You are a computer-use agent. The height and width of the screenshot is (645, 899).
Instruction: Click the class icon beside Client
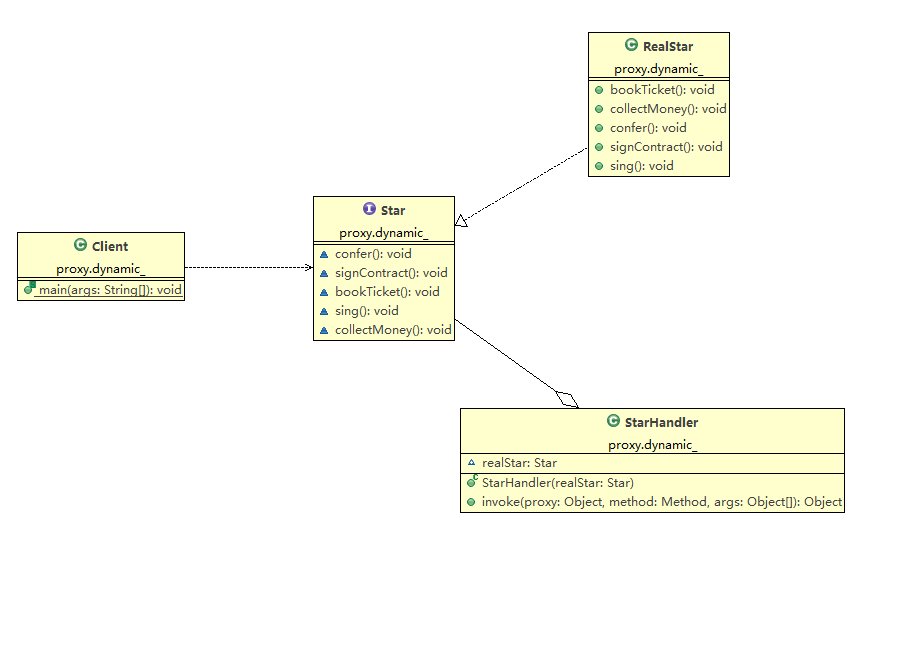[80, 245]
